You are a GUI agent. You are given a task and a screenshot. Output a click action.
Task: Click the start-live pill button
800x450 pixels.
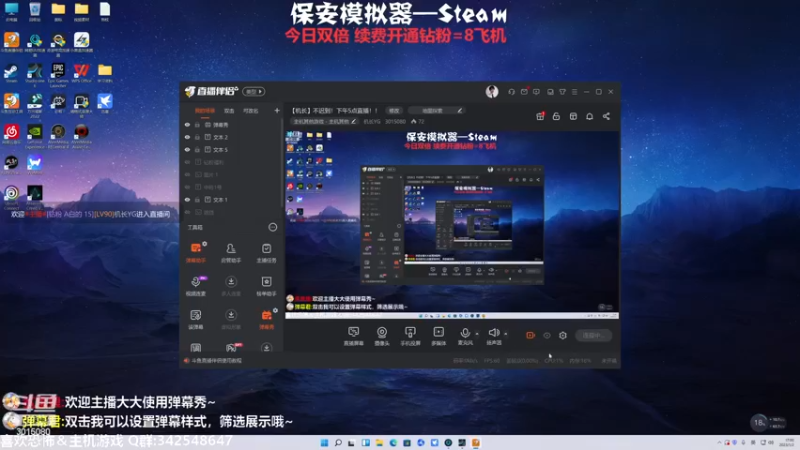tap(593, 335)
